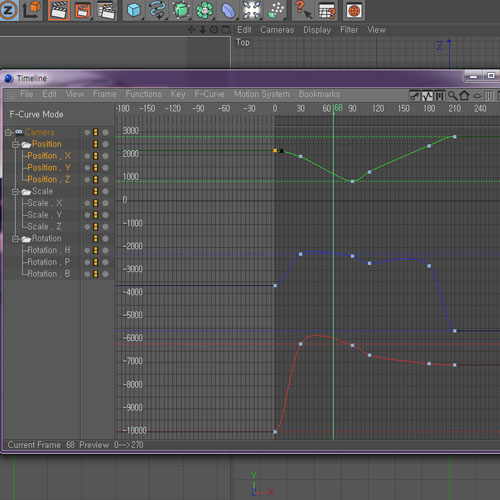
Task: Select the orange selected keyframe at frame 0
Action: tap(275, 151)
